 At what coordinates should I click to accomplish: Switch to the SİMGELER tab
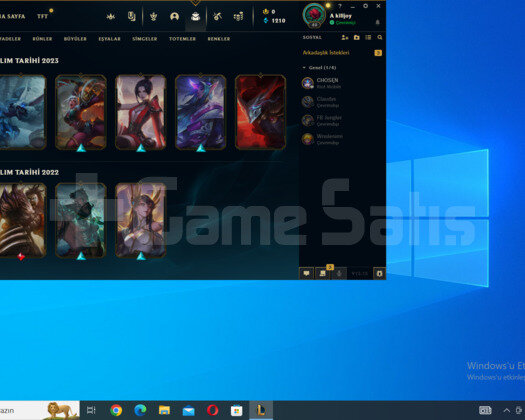(145, 39)
